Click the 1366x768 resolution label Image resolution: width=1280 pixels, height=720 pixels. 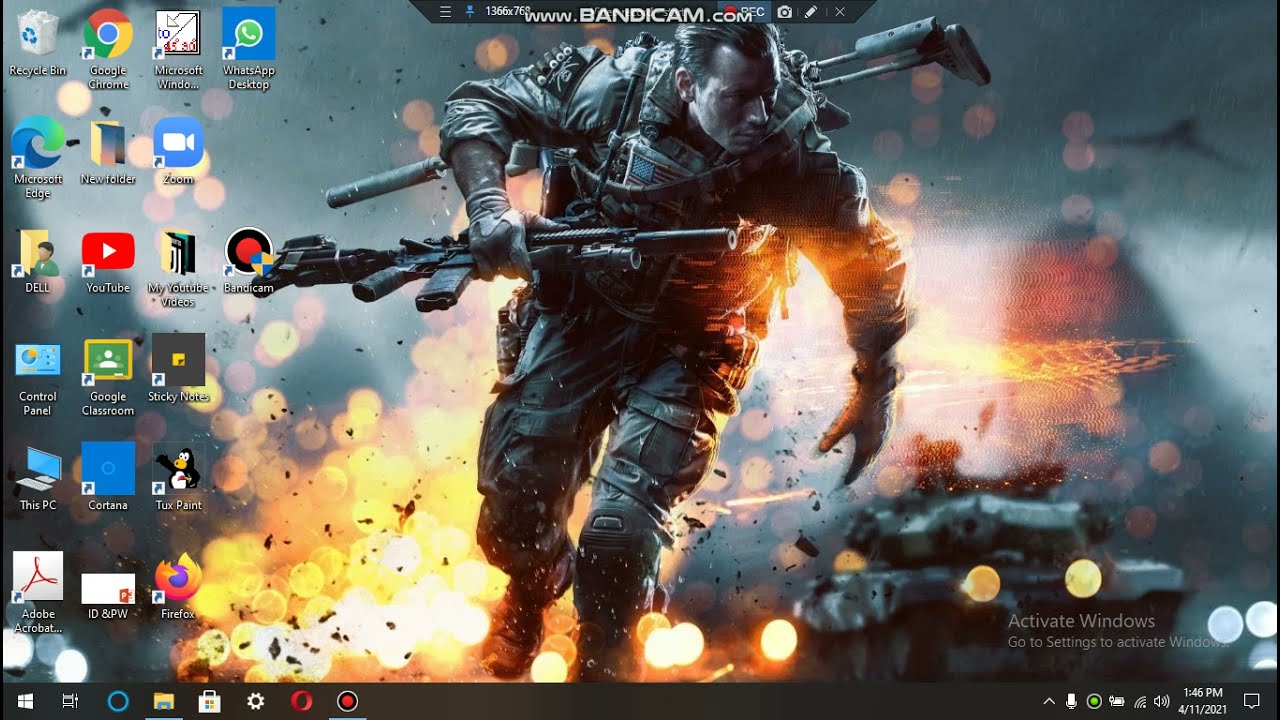pyautogui.click(x=508, y=12)
